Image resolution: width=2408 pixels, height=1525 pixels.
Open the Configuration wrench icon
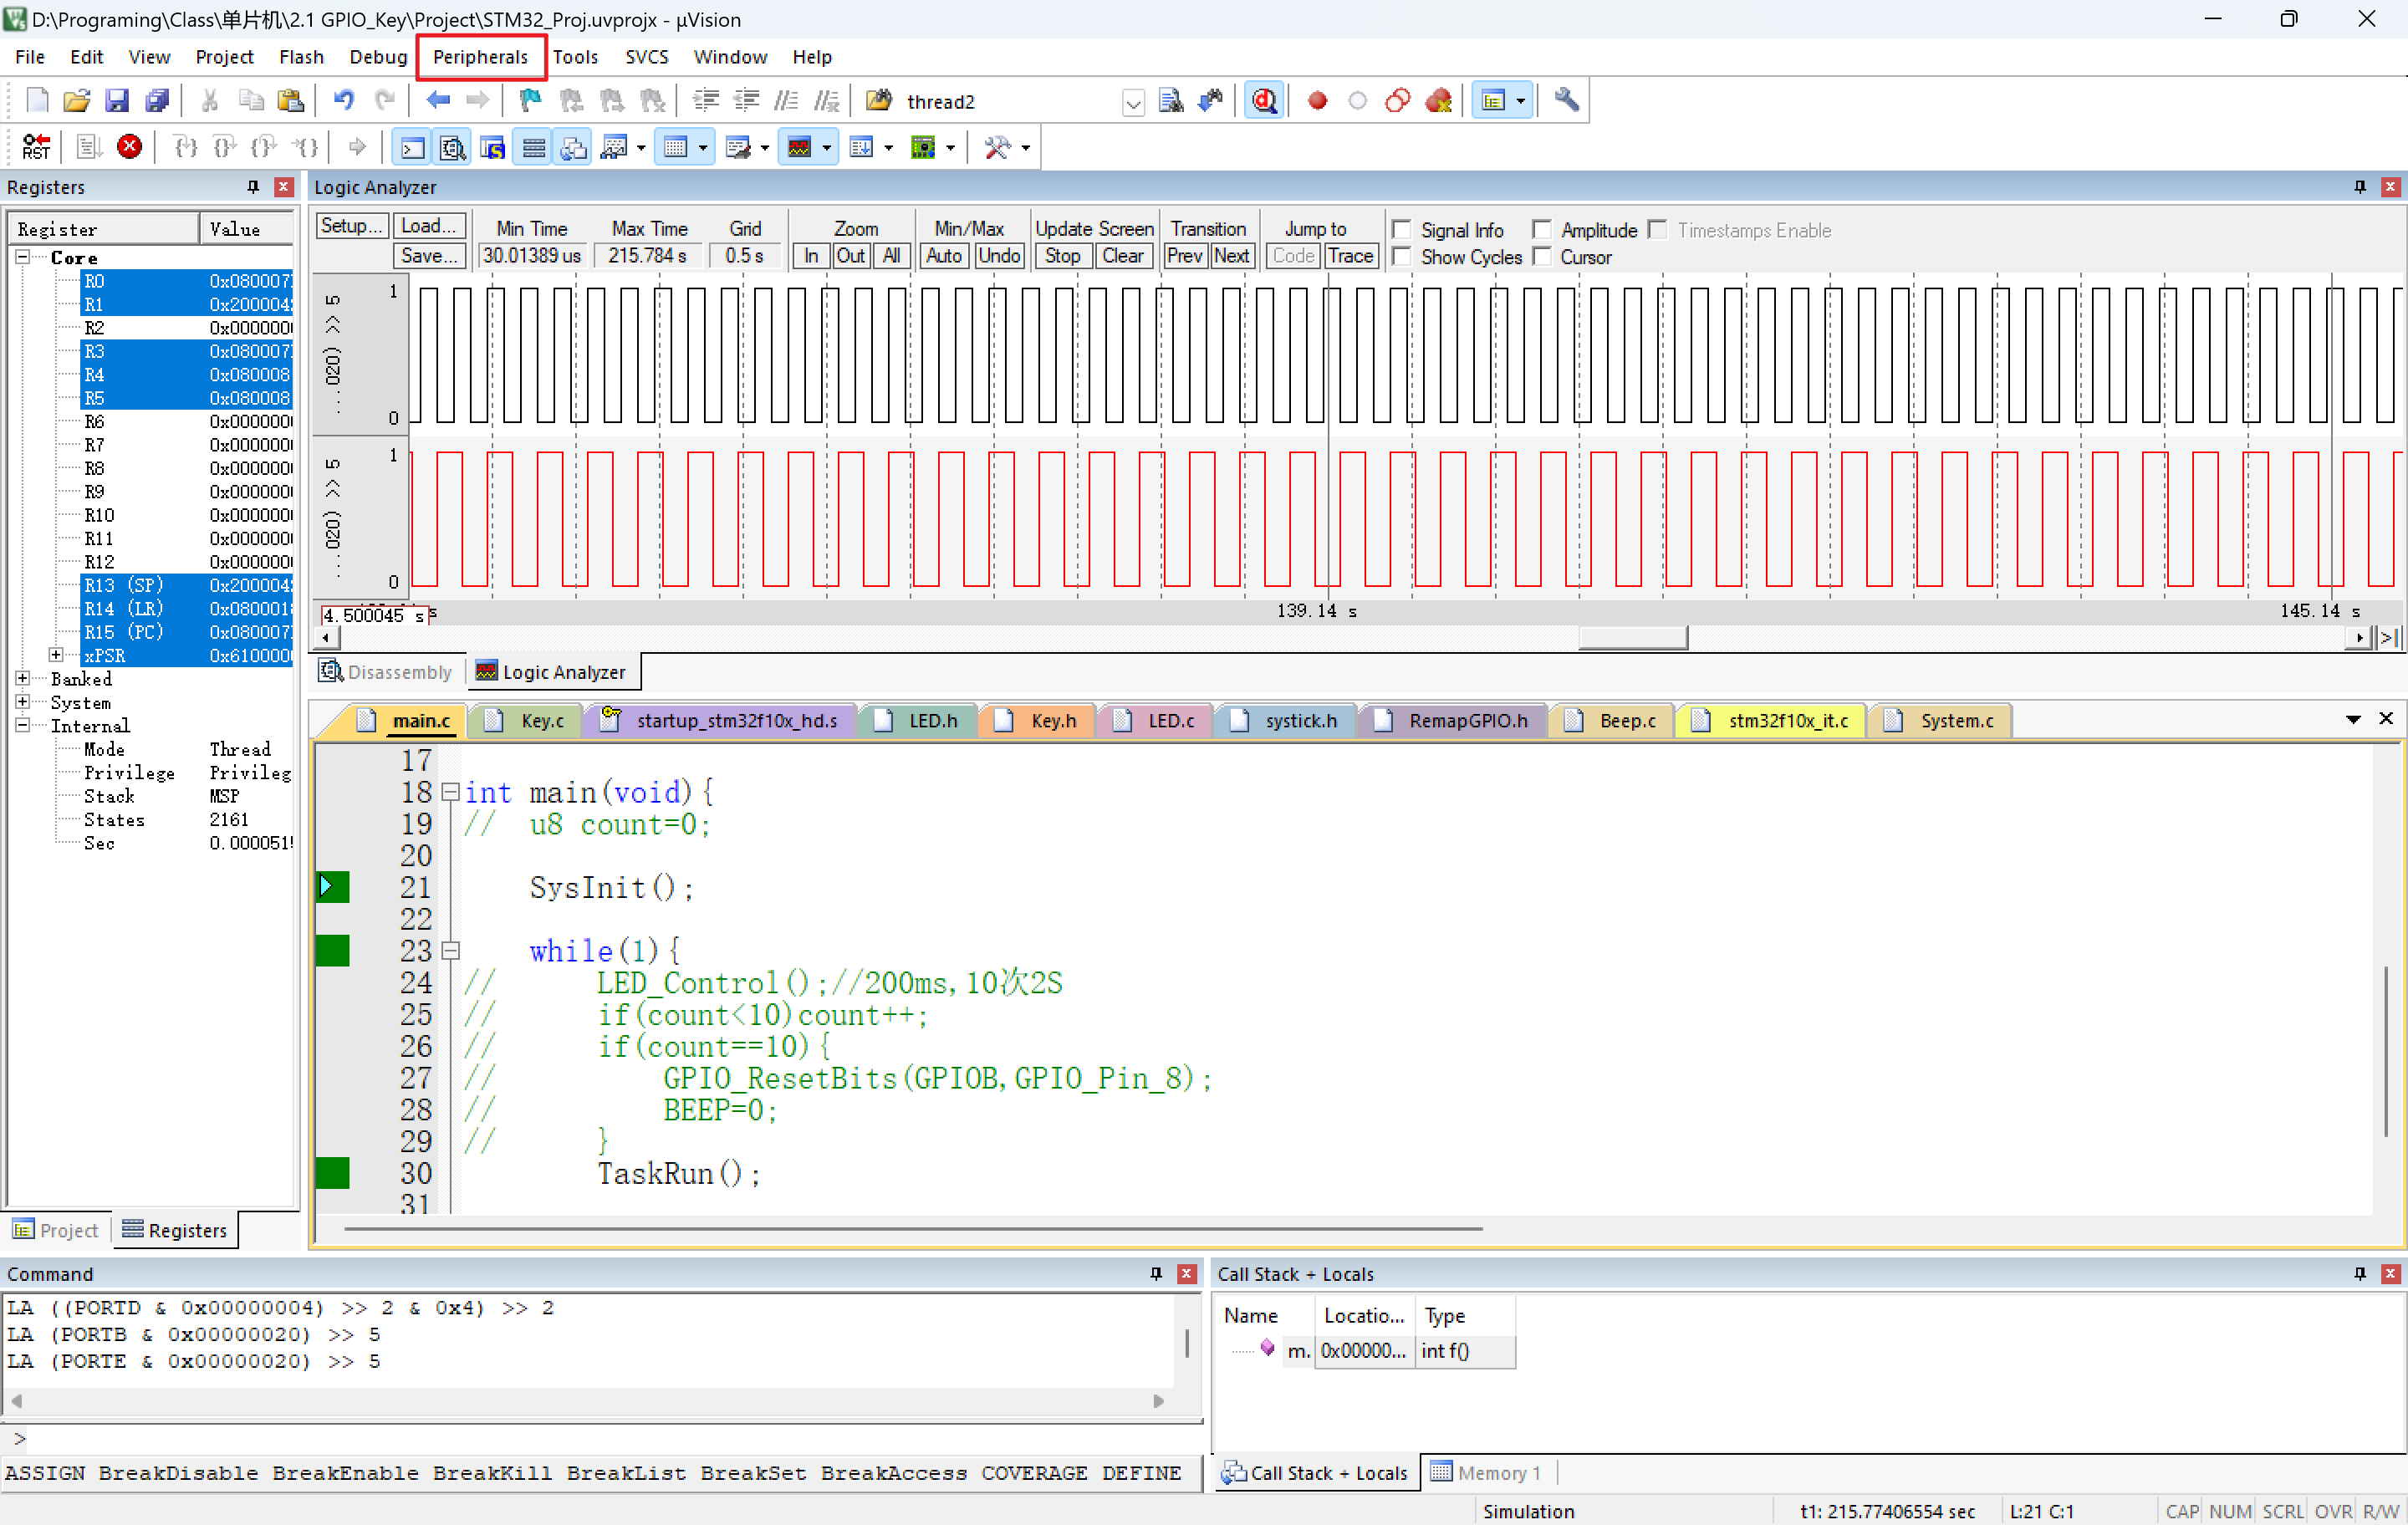point(1566,101)
